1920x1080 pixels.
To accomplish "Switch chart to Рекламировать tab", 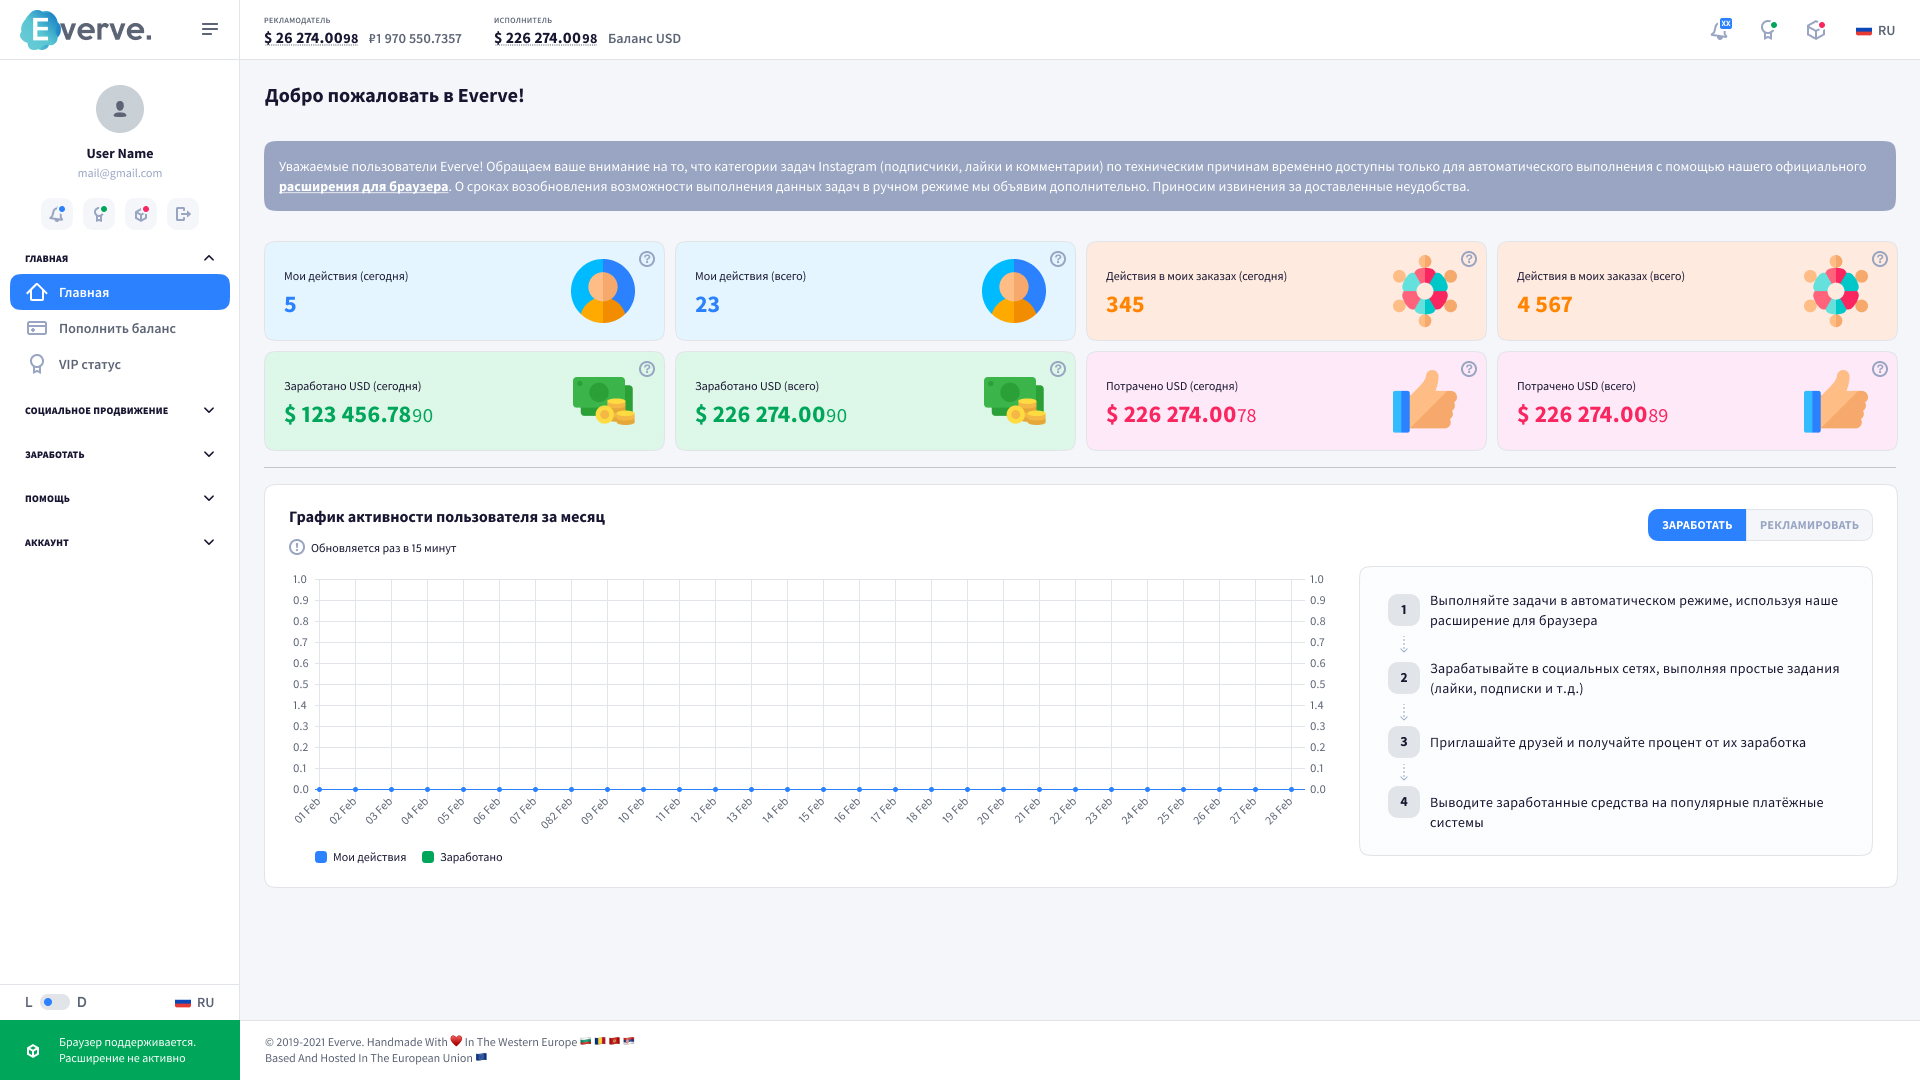I will (1808, 525).
